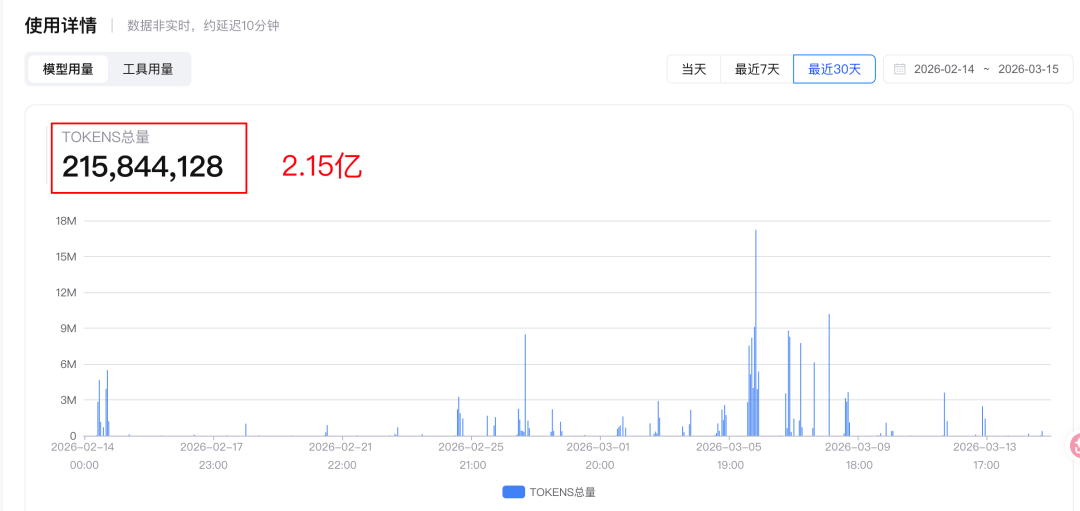The image size is (1080, 511).
Task: Click the tallest bar near 2026-03-05
Action: [756, 333]
